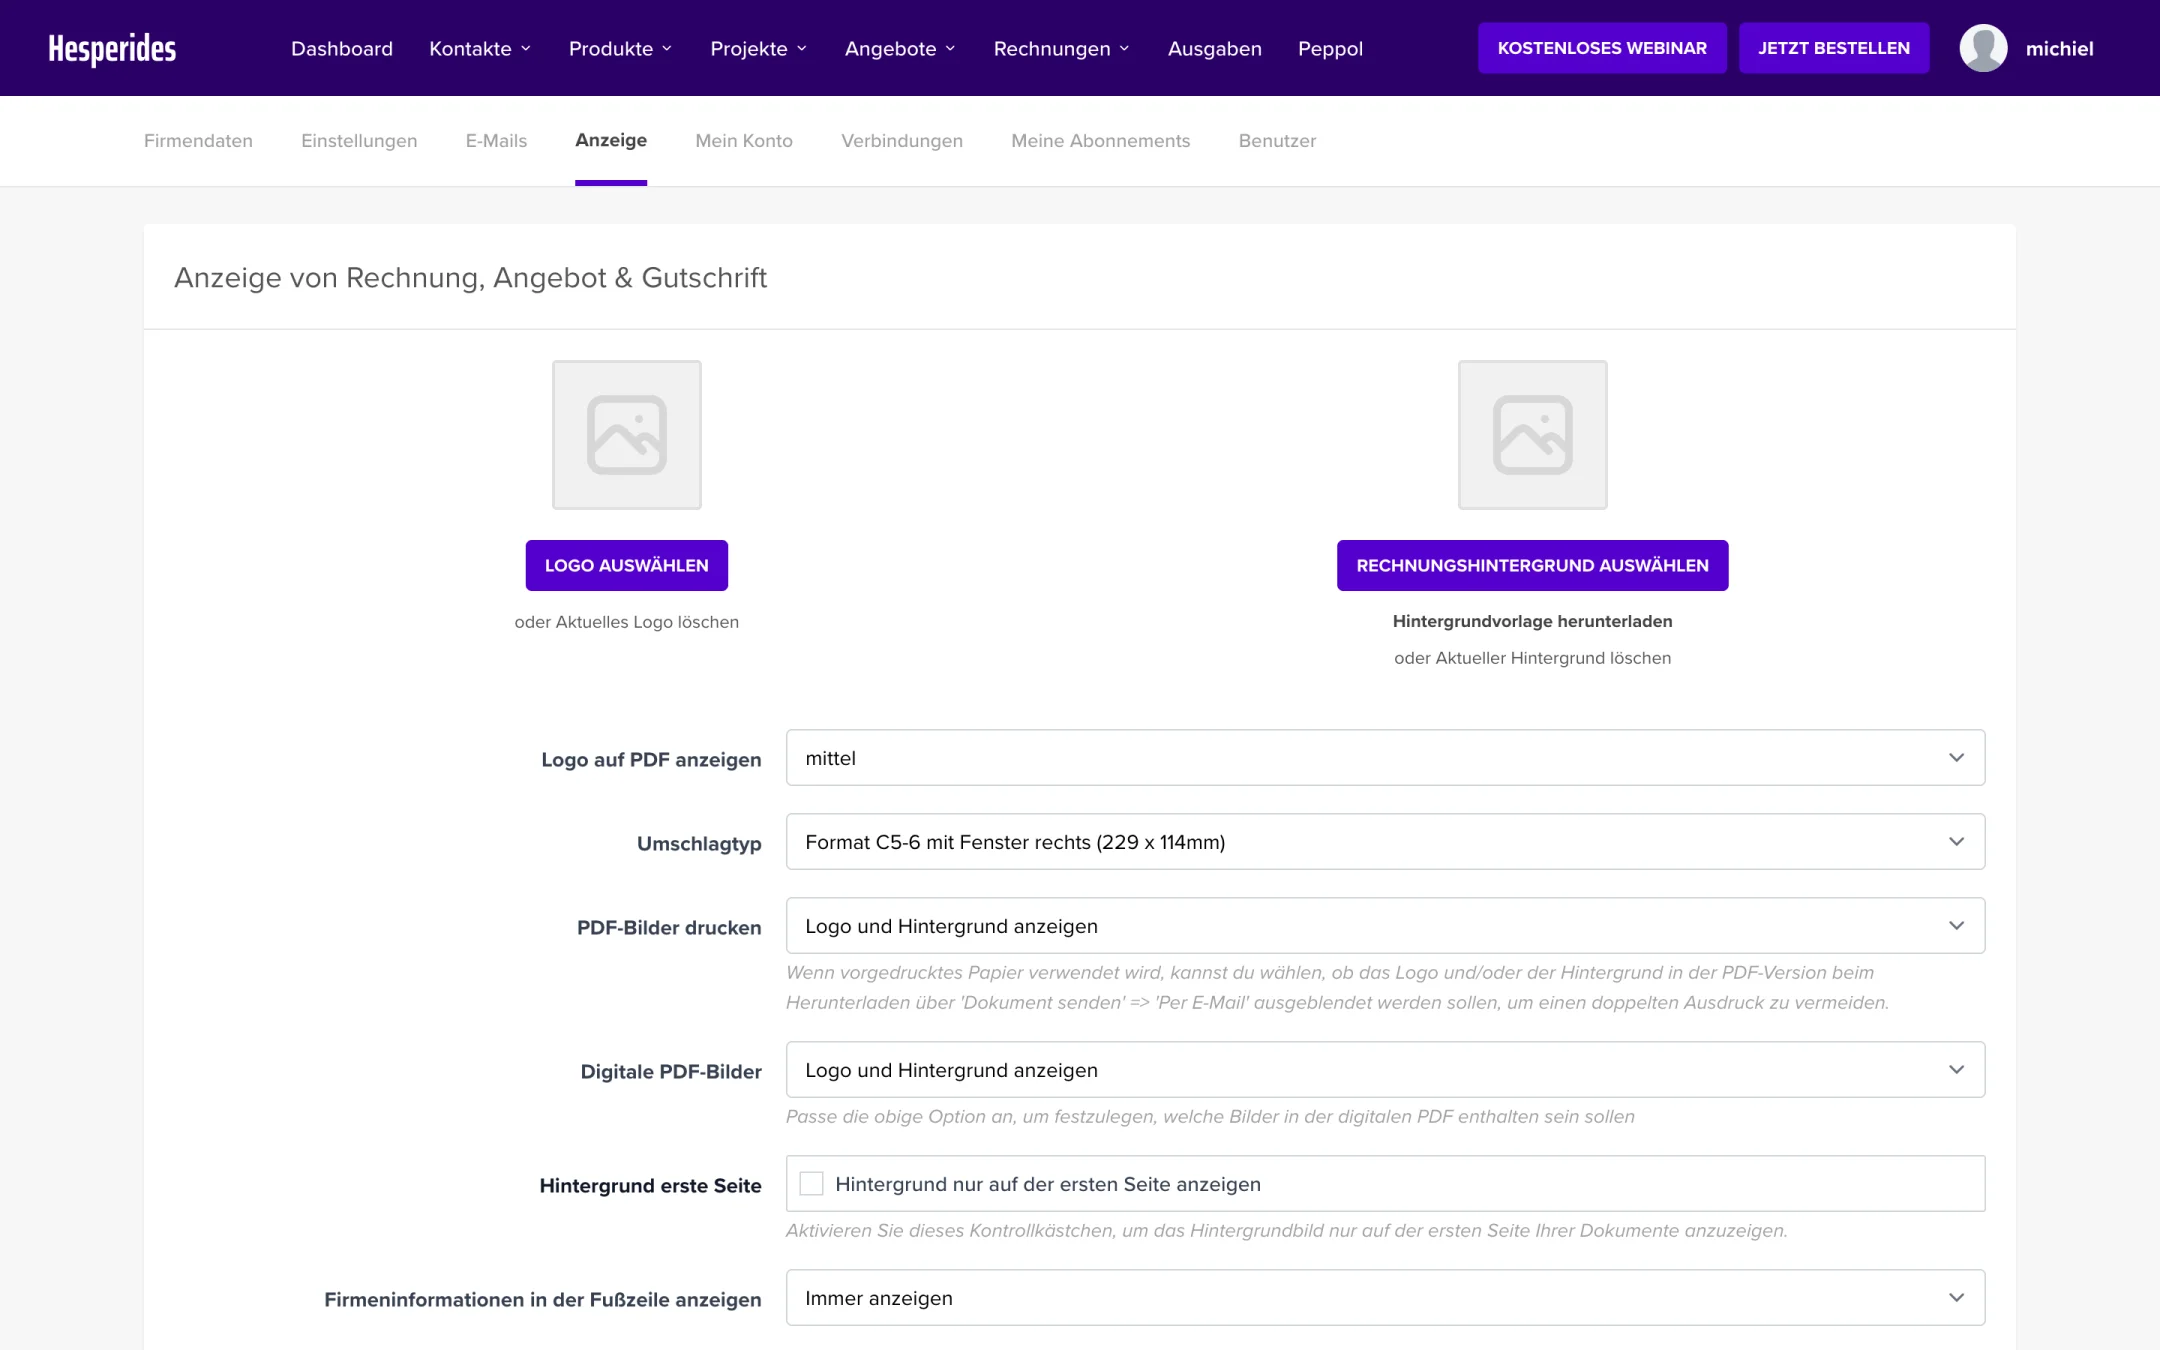Expand the Produkte menu
This screenshot has height=1350, width=2160.
[x=620, y=48]
